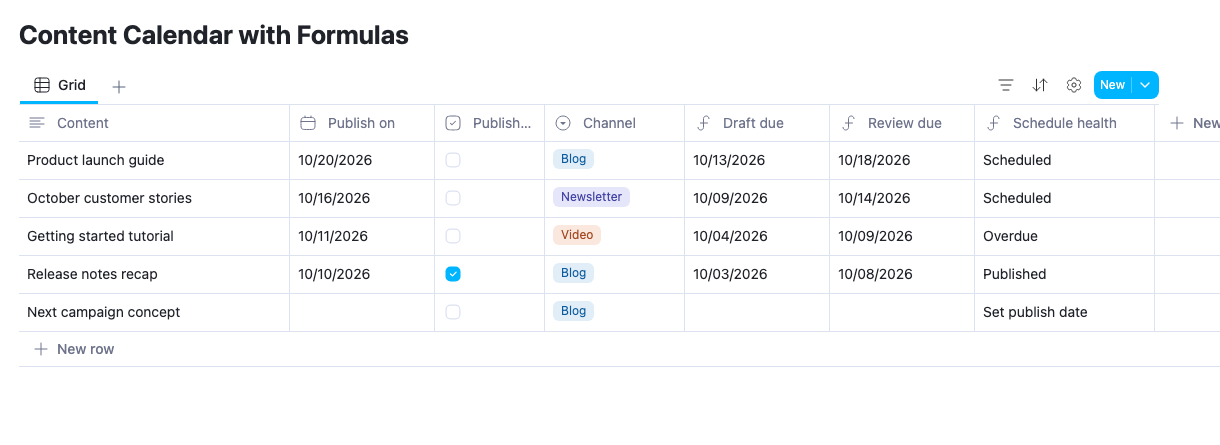Open the Draft due column header
The width and height of the screenshot is (1220, 445).
[757, 123]
